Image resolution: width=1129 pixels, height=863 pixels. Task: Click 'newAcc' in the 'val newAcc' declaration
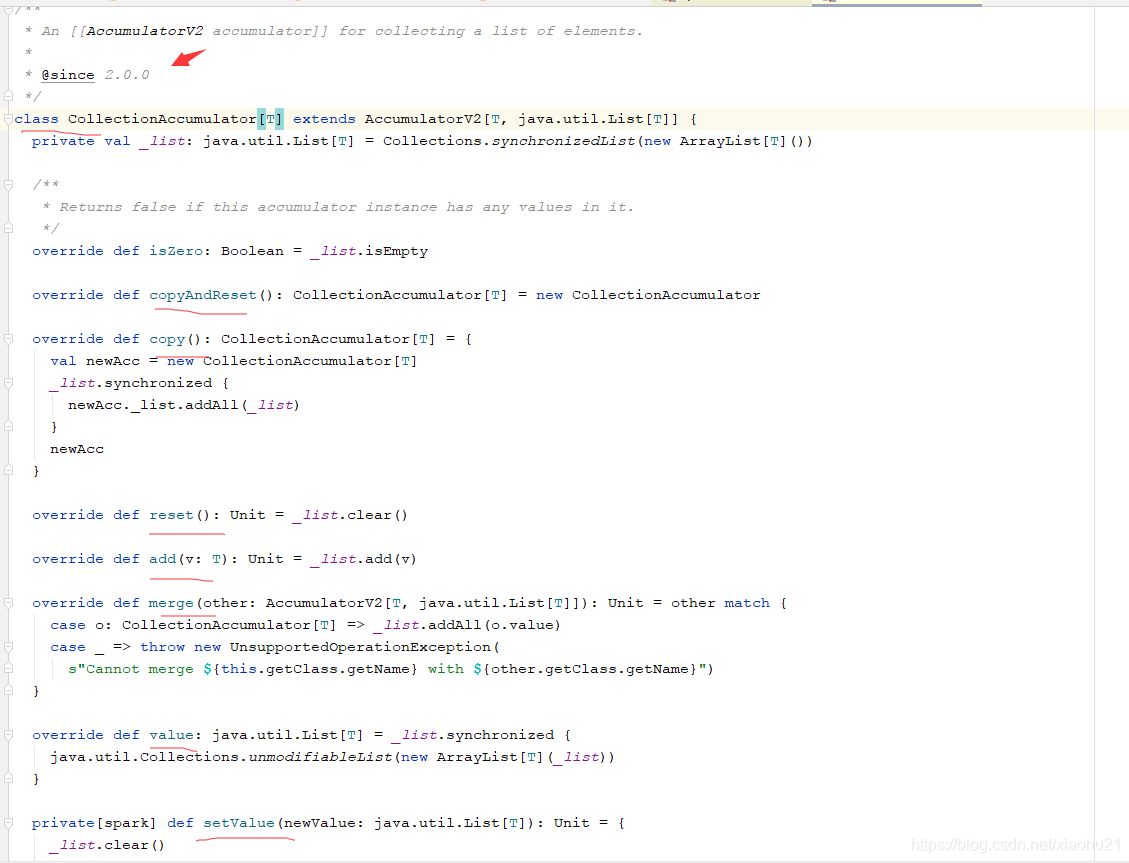113,361
